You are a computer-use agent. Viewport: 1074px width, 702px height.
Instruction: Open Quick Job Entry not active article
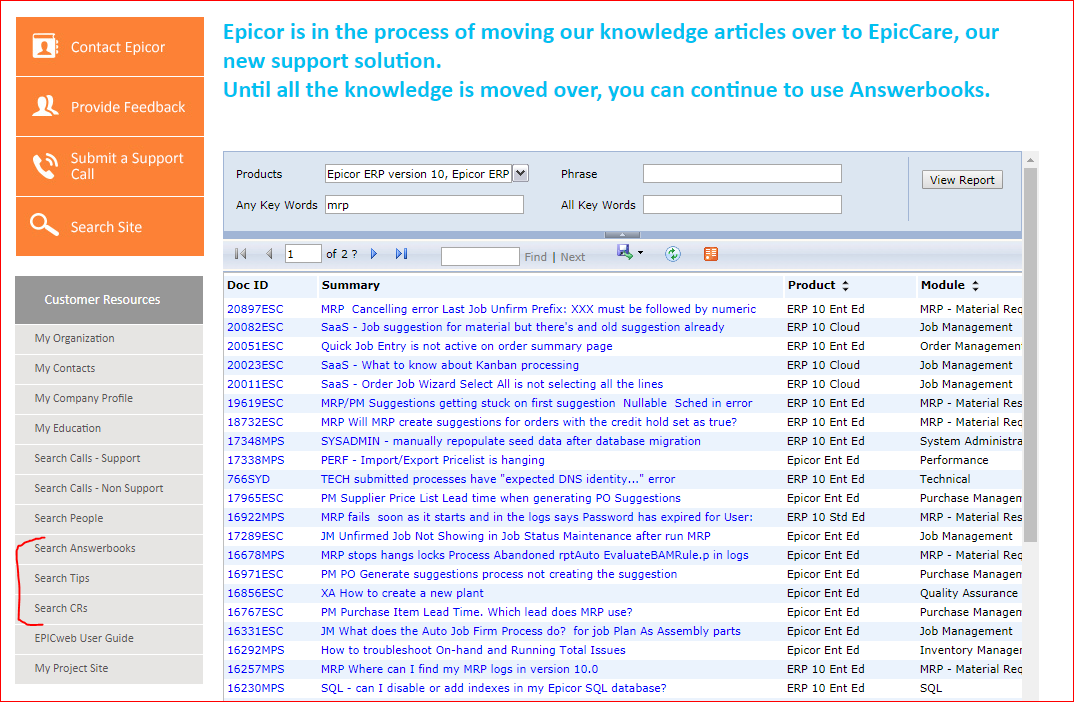466,347
